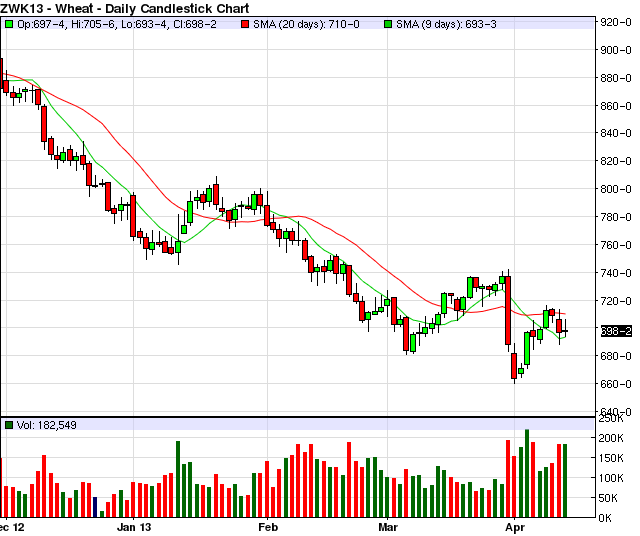Click the '760-0' price axis label
This screenshot has height=536, width=640.
click(616, 245)
